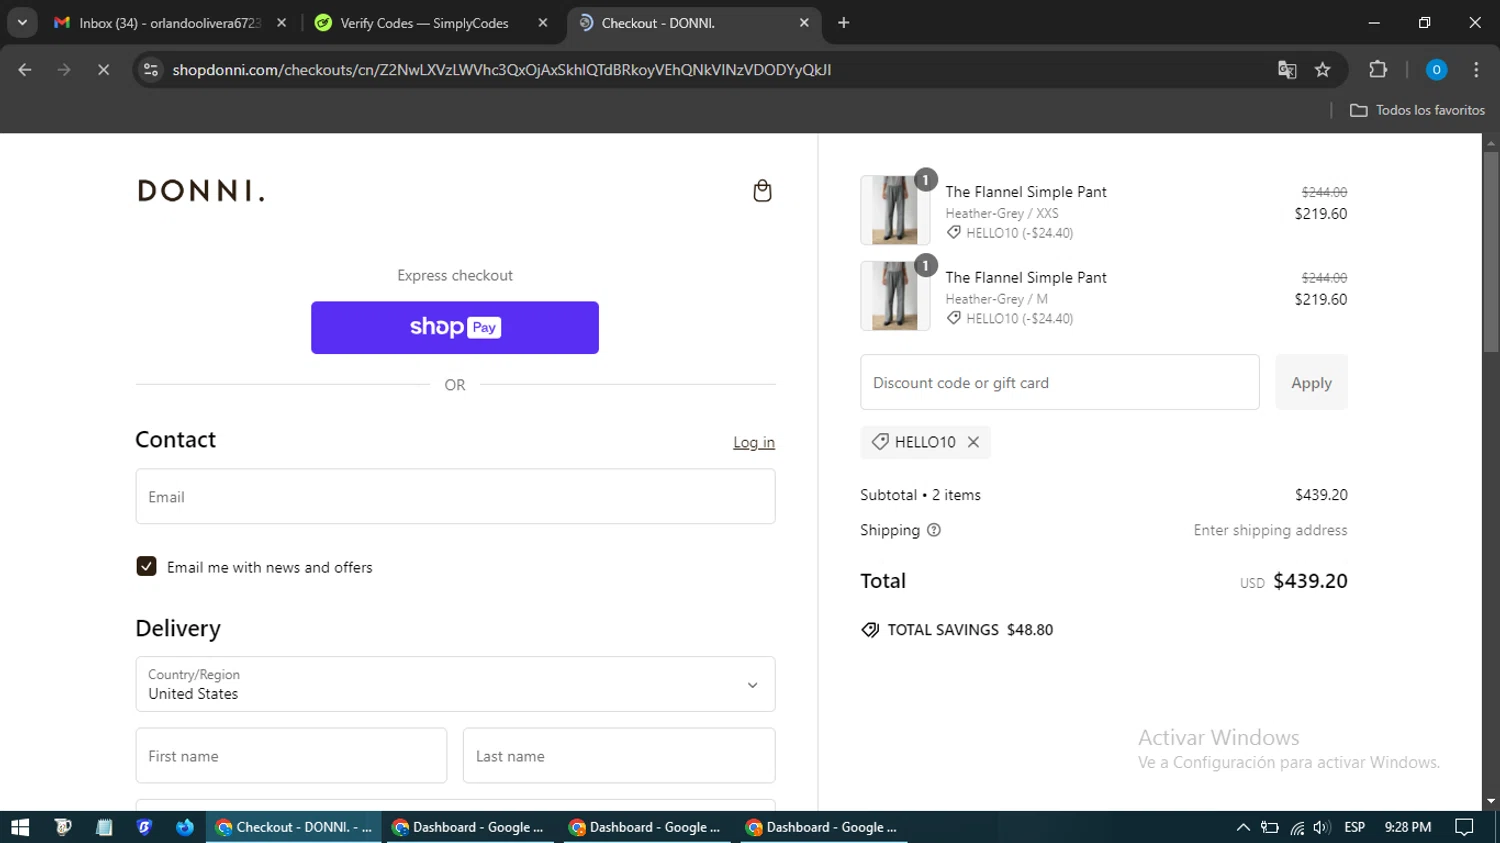Switch to Checkout - DONNI. taskbar window

click(x=294, y=827)
